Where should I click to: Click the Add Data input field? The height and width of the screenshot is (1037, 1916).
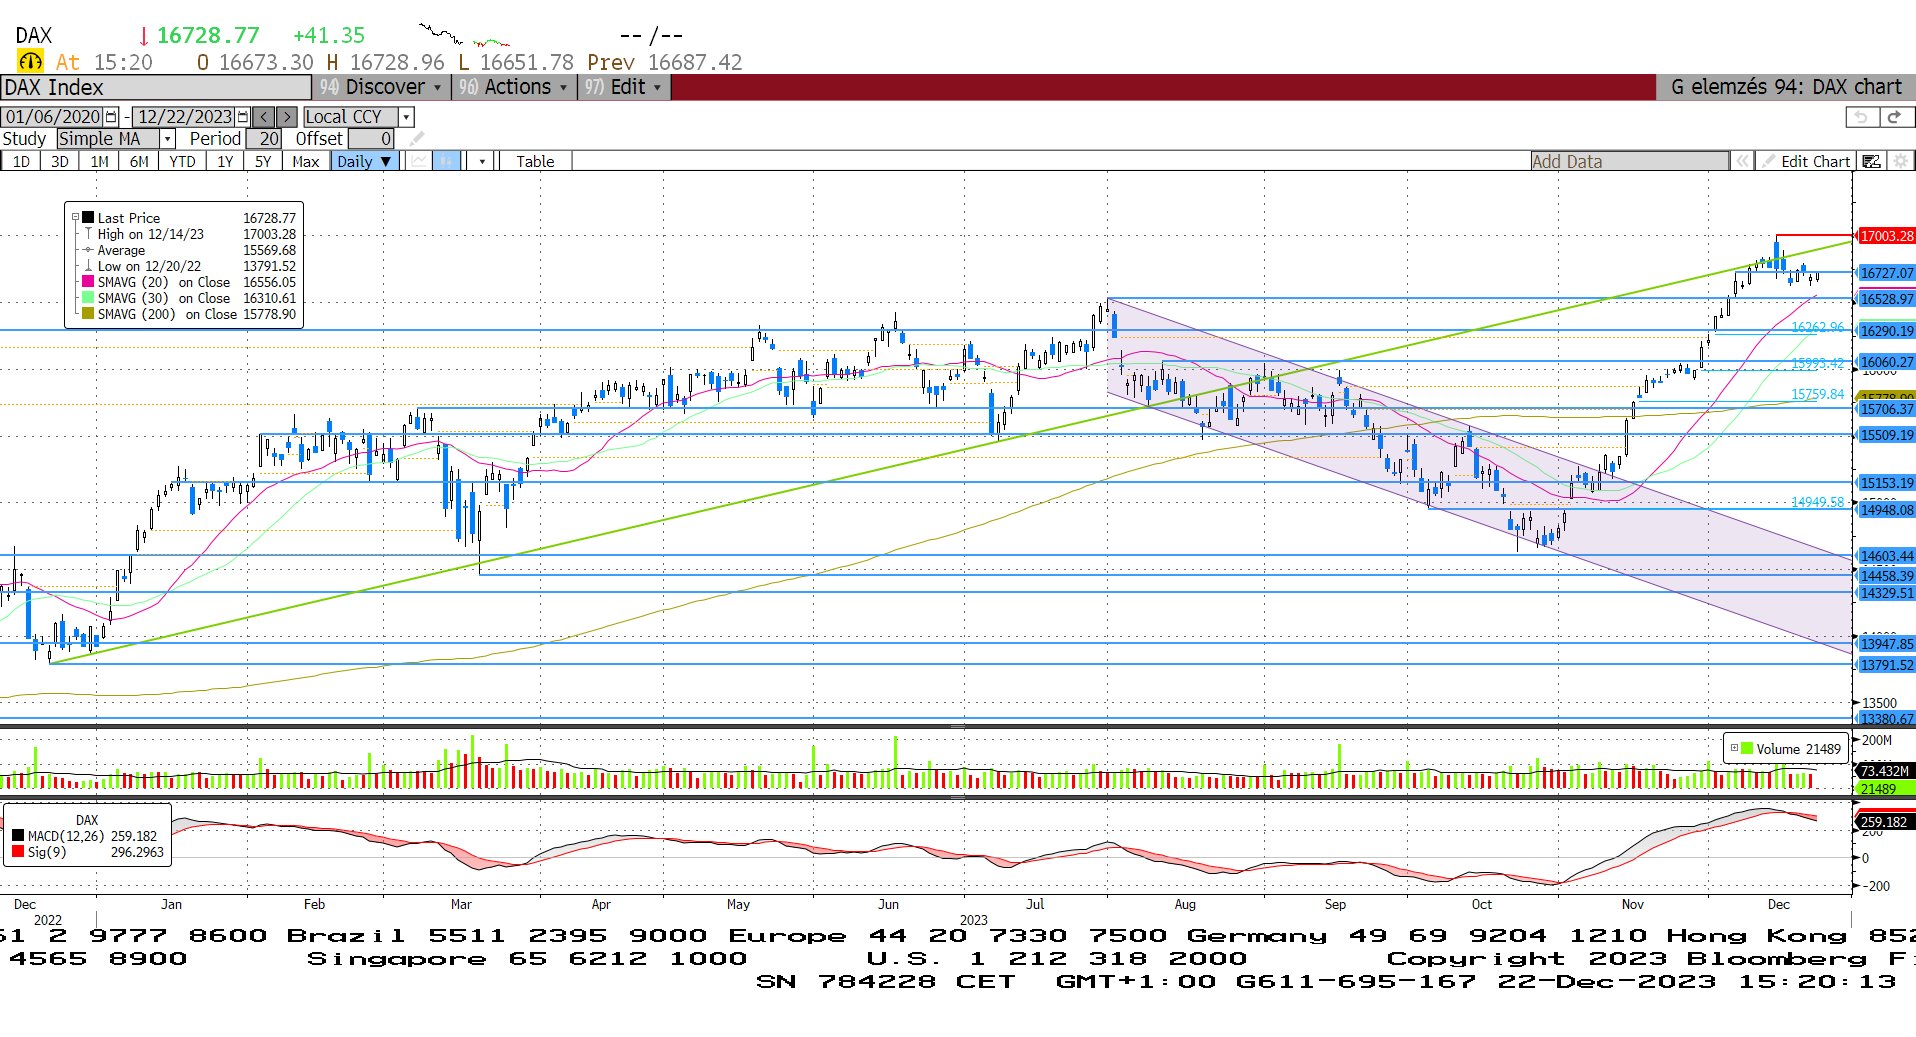1629,161
